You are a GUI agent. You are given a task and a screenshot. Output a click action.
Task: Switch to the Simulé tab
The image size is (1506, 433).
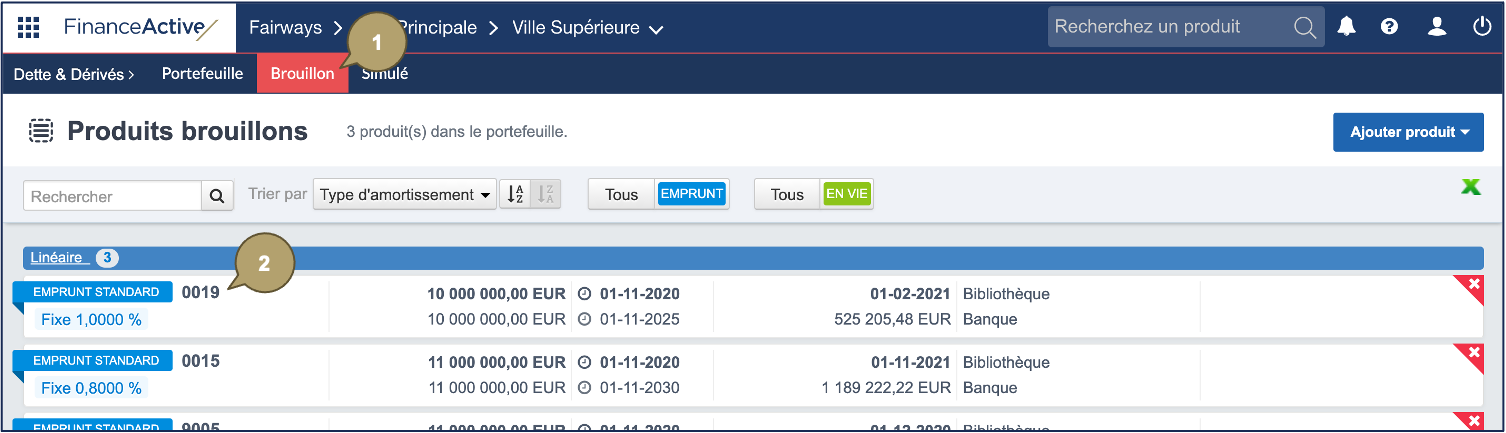point(385,74)
